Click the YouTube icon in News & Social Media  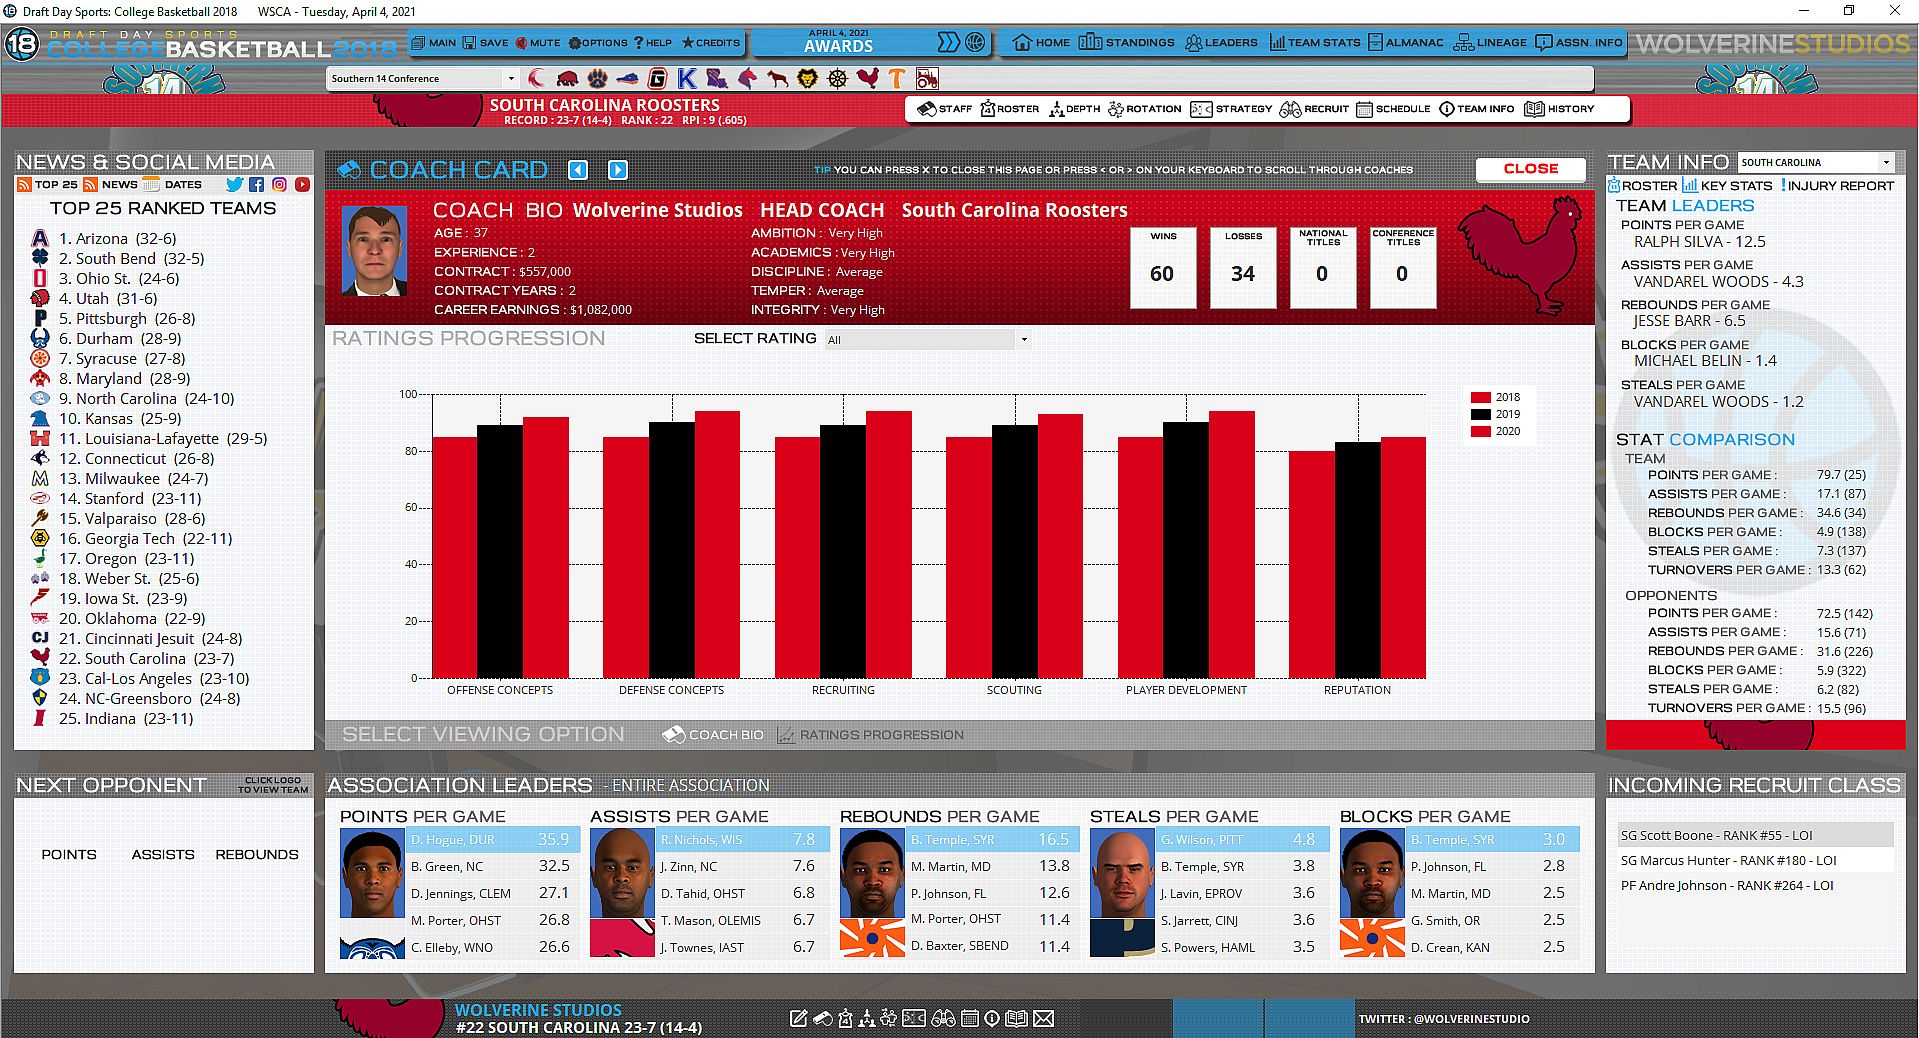[303, 184]
